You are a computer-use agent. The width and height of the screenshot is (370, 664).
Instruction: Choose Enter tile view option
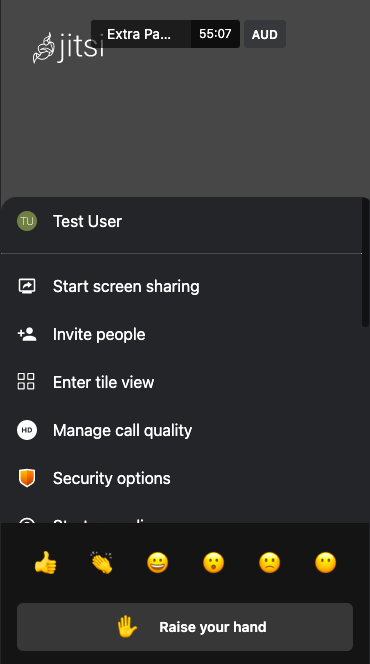pos(182,382)
